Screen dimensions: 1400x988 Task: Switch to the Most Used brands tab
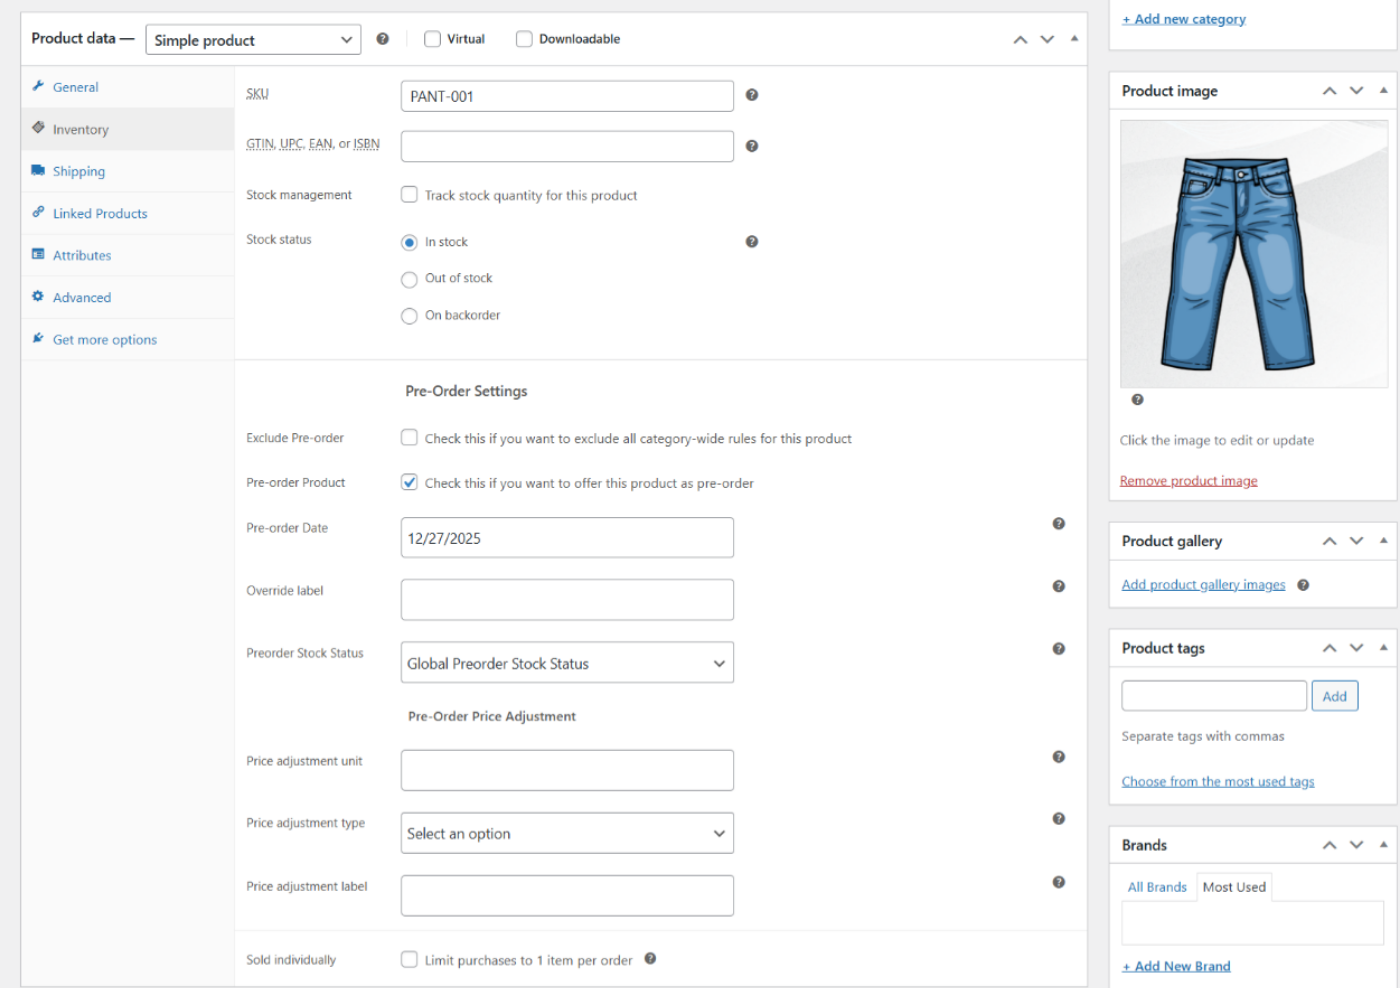(1234, 886)
